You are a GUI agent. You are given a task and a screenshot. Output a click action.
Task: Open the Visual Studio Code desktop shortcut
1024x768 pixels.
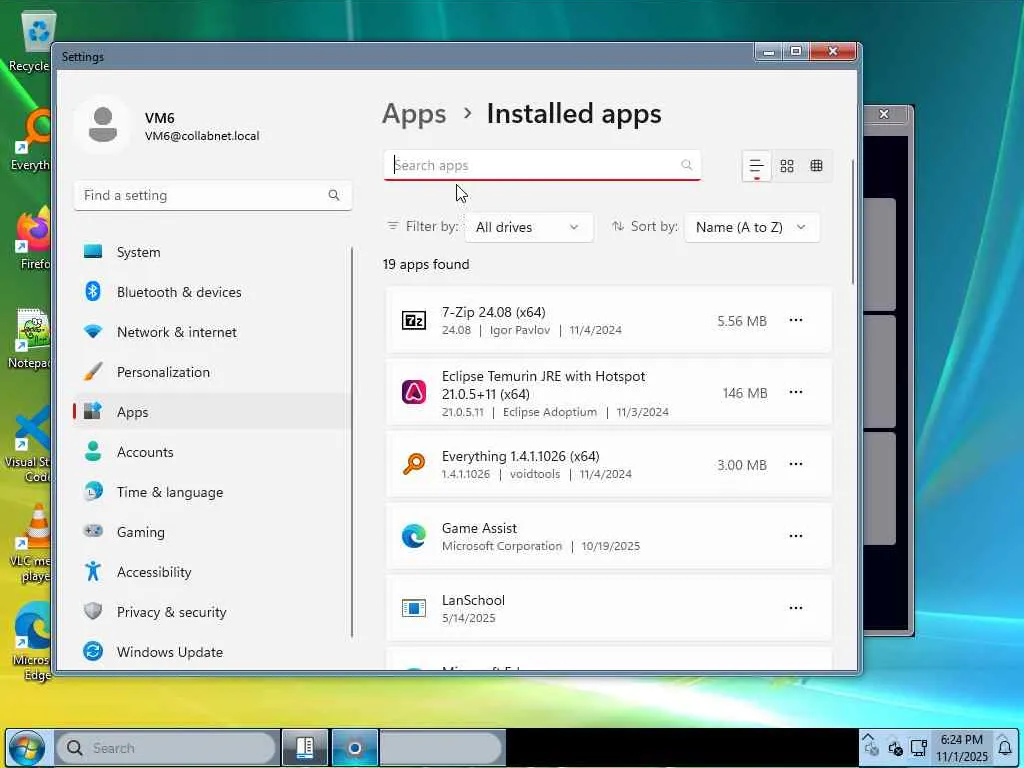pyautogui.click(x=27, y=445)
